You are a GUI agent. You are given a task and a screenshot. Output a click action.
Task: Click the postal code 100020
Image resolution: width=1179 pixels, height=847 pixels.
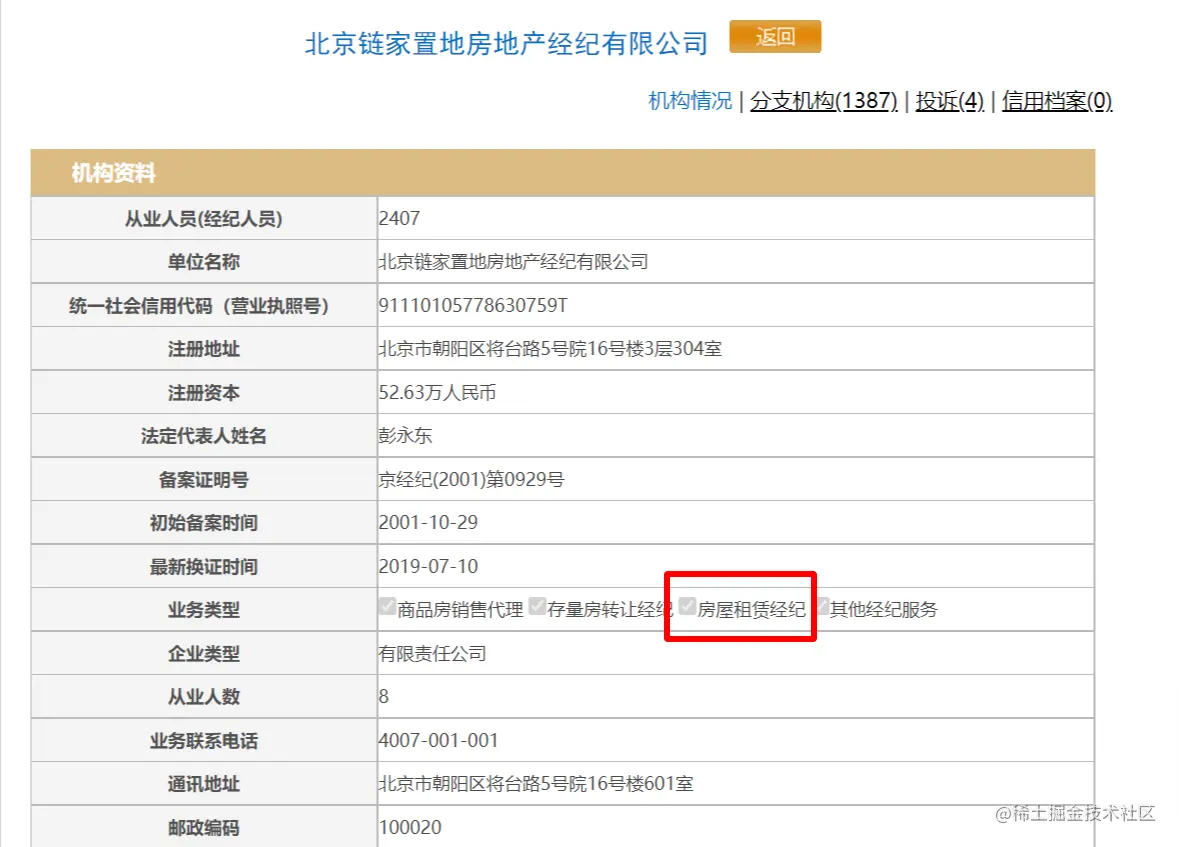[x=410, y=827]
